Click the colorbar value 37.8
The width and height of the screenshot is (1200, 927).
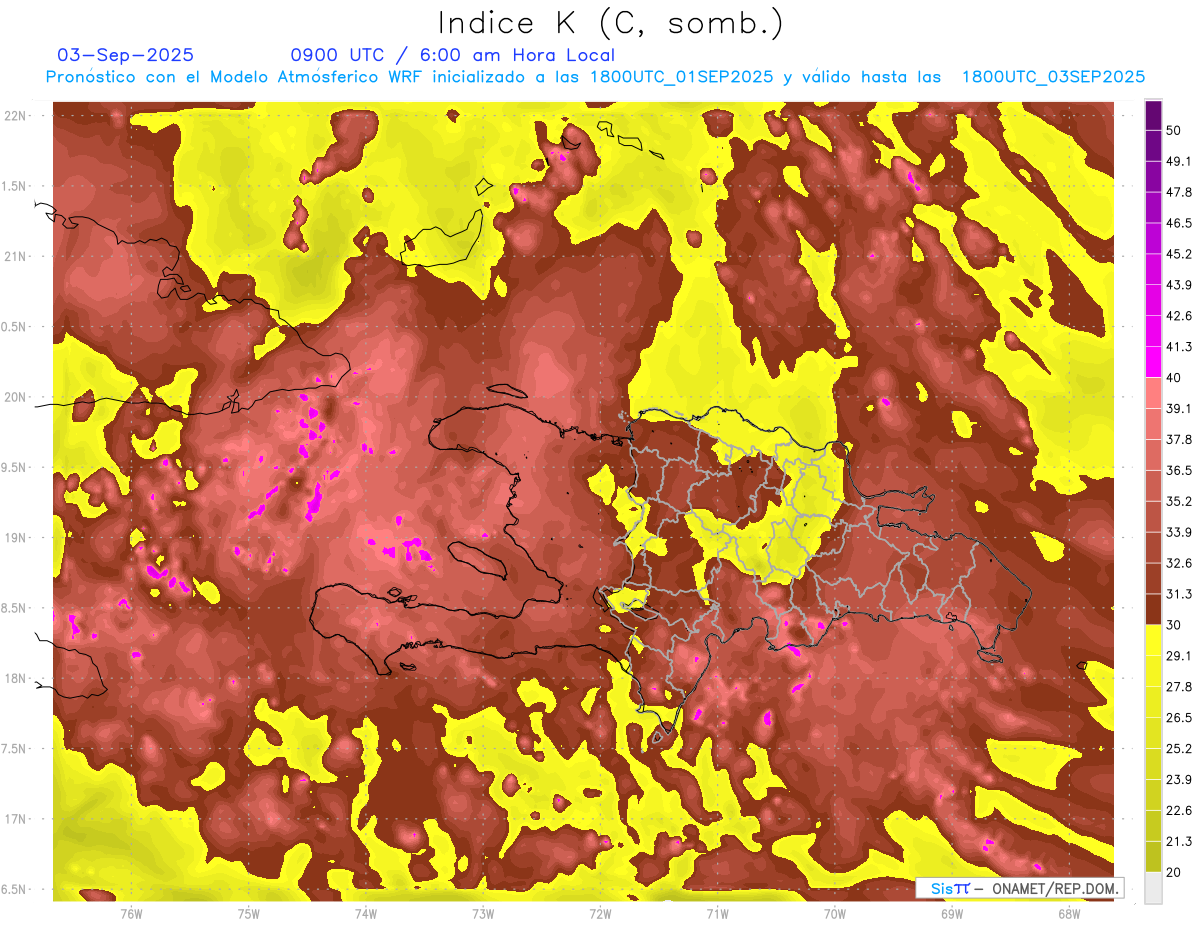pyautogui.click(x=1178, y=441)
